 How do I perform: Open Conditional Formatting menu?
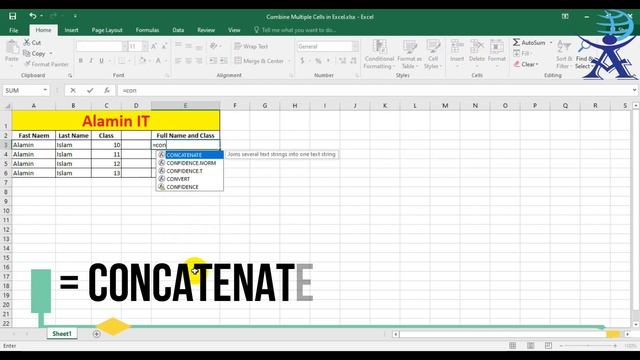point(379,55)
